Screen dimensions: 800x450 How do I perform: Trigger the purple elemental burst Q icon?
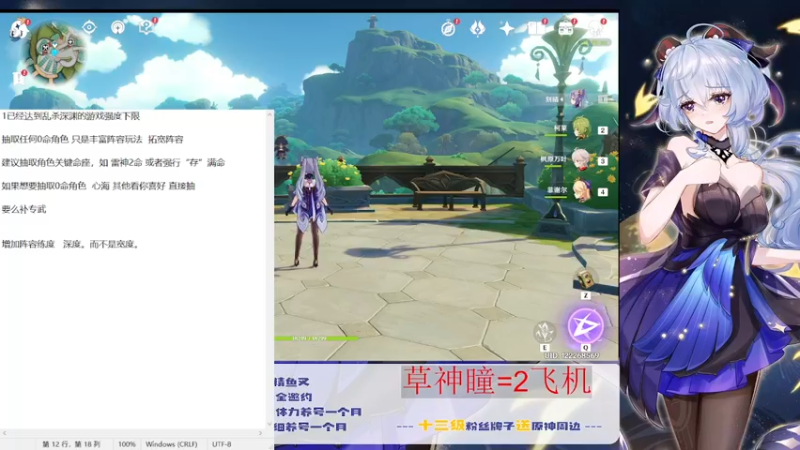(x=586, y=326)
